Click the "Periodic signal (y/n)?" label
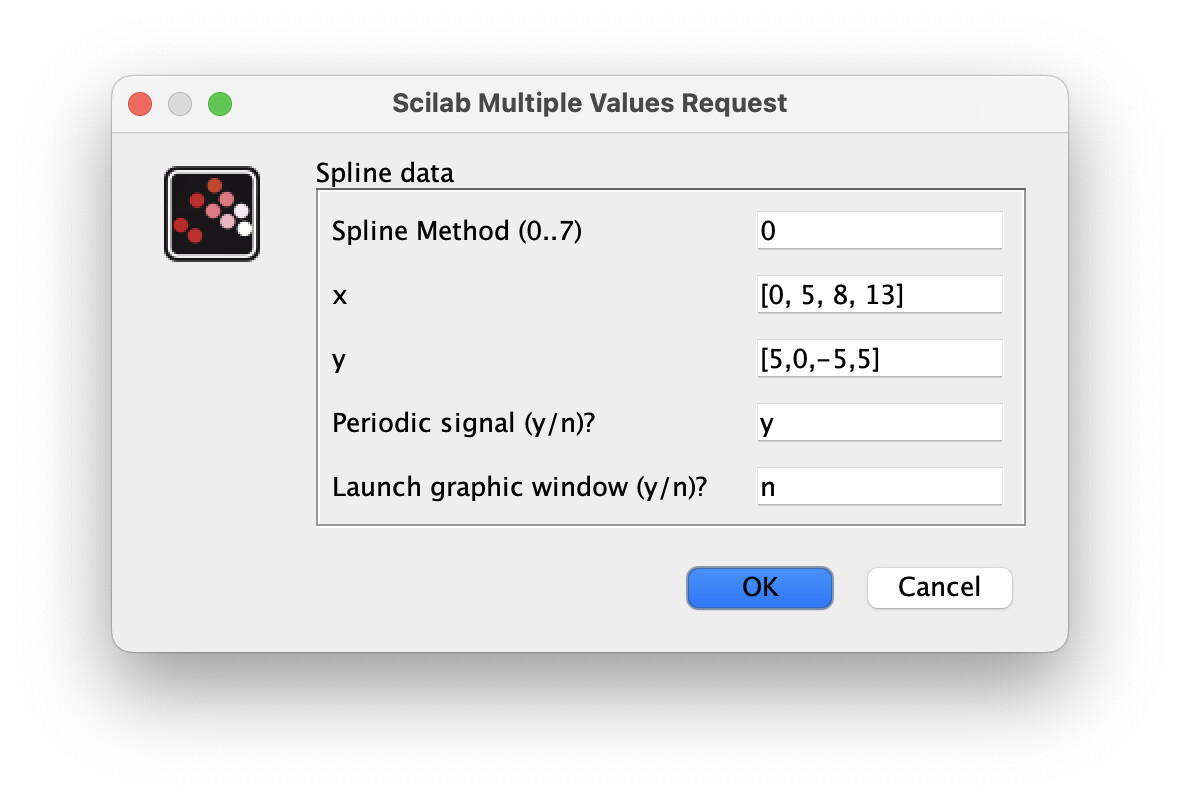 coord(463,423)
